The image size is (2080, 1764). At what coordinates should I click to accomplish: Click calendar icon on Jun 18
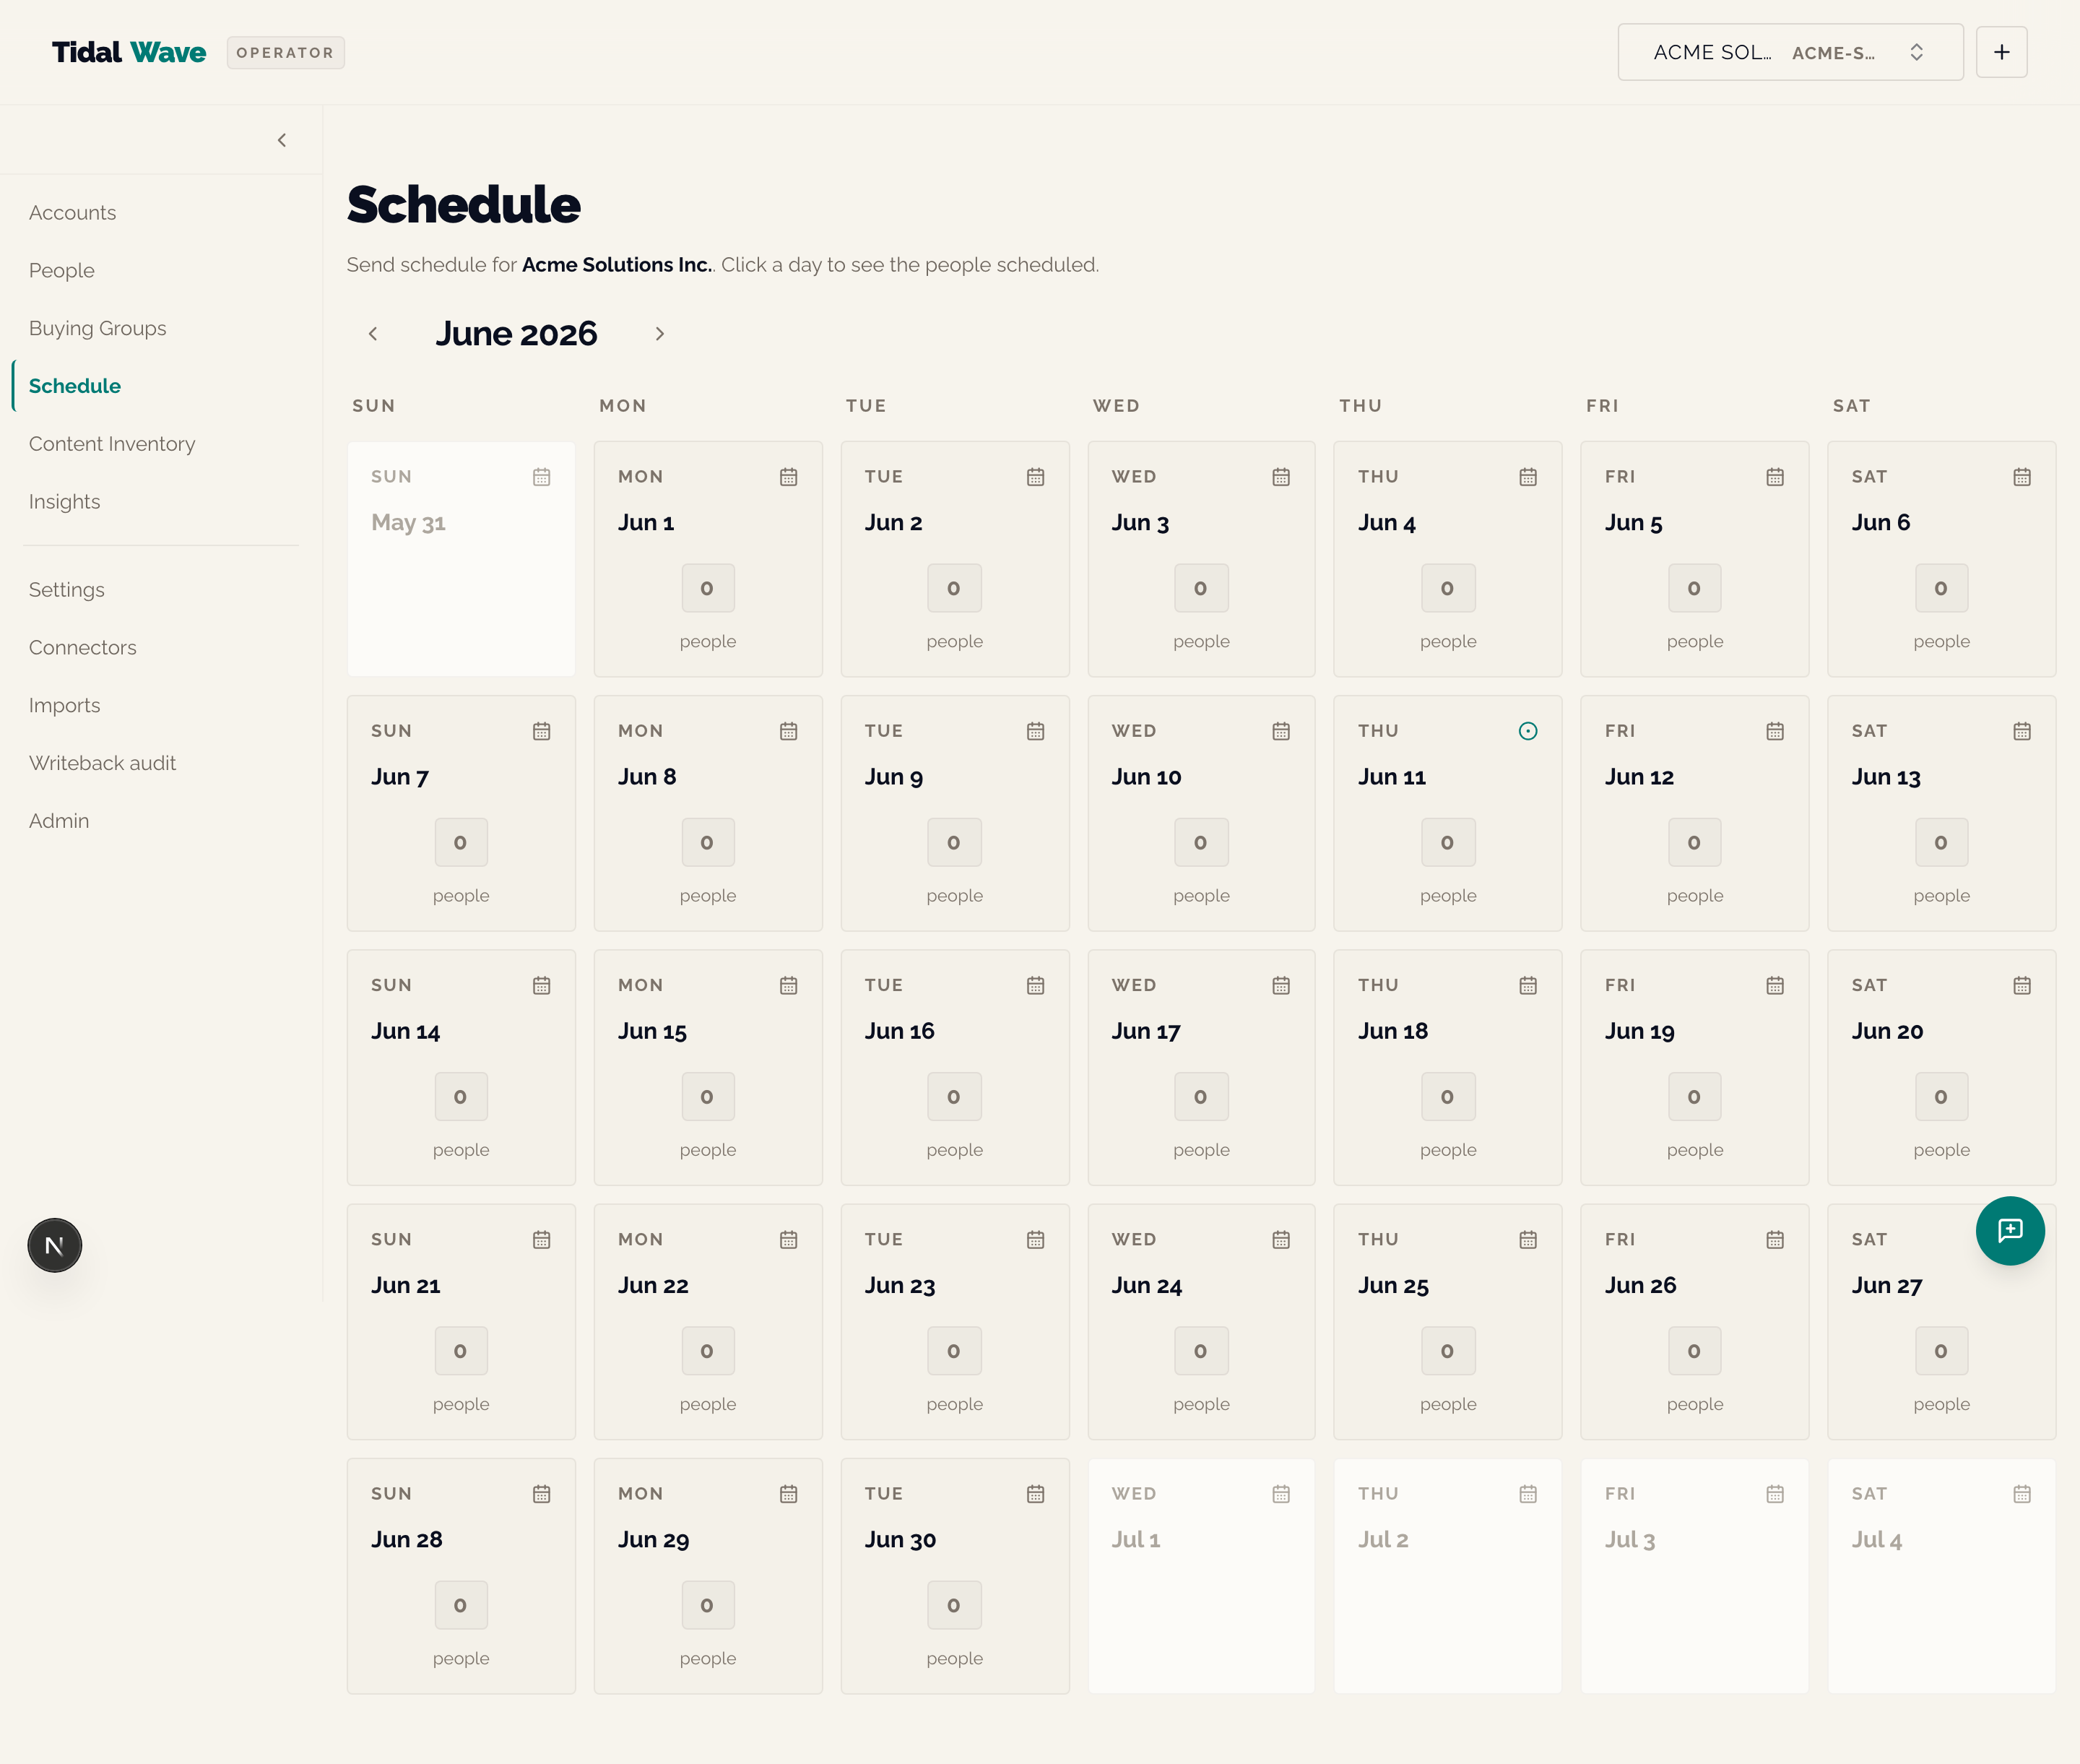point(1528,985)
